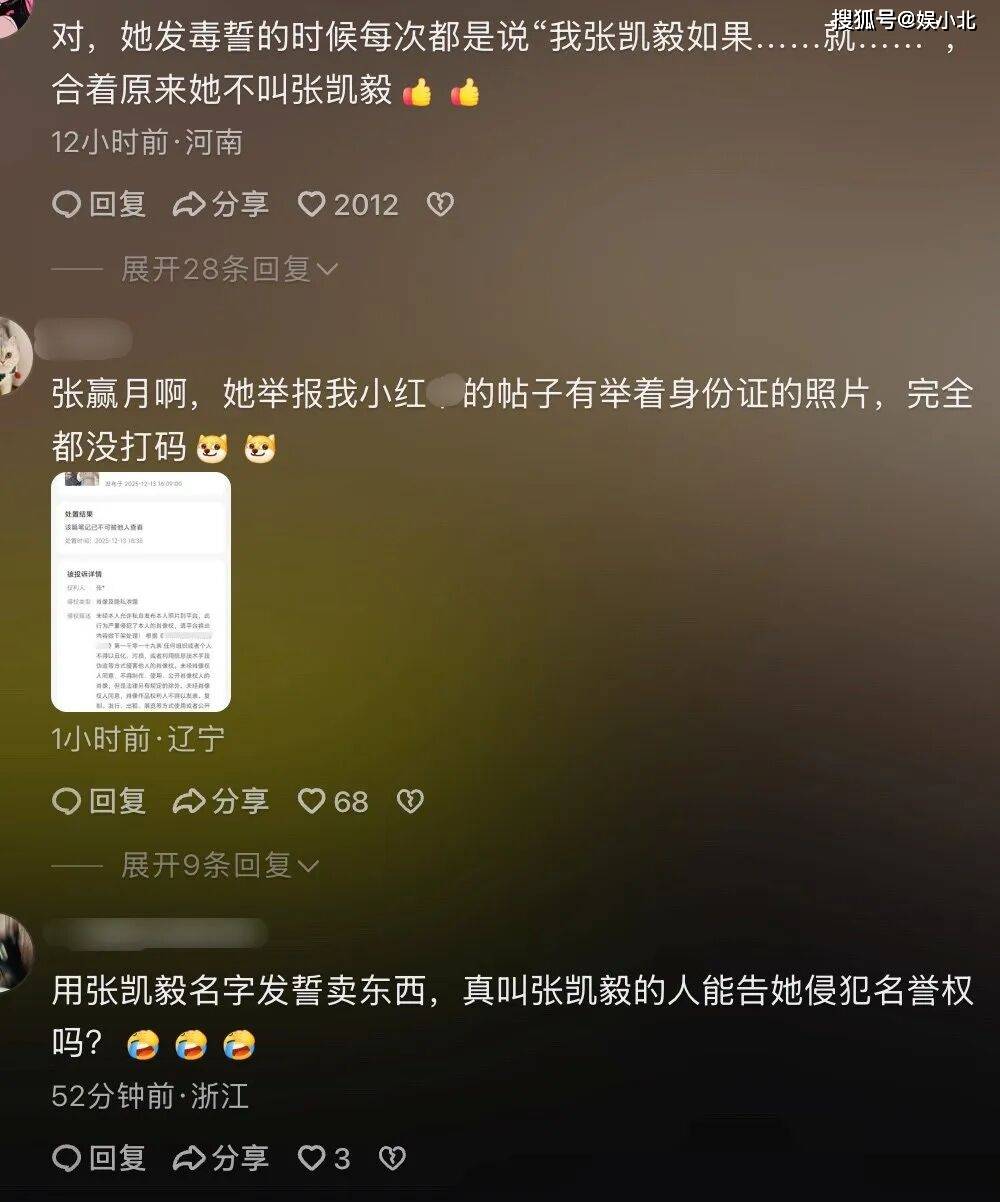1000x1202 pixels.
Task: Share the Liaoning comment
Action: (221, 800)
